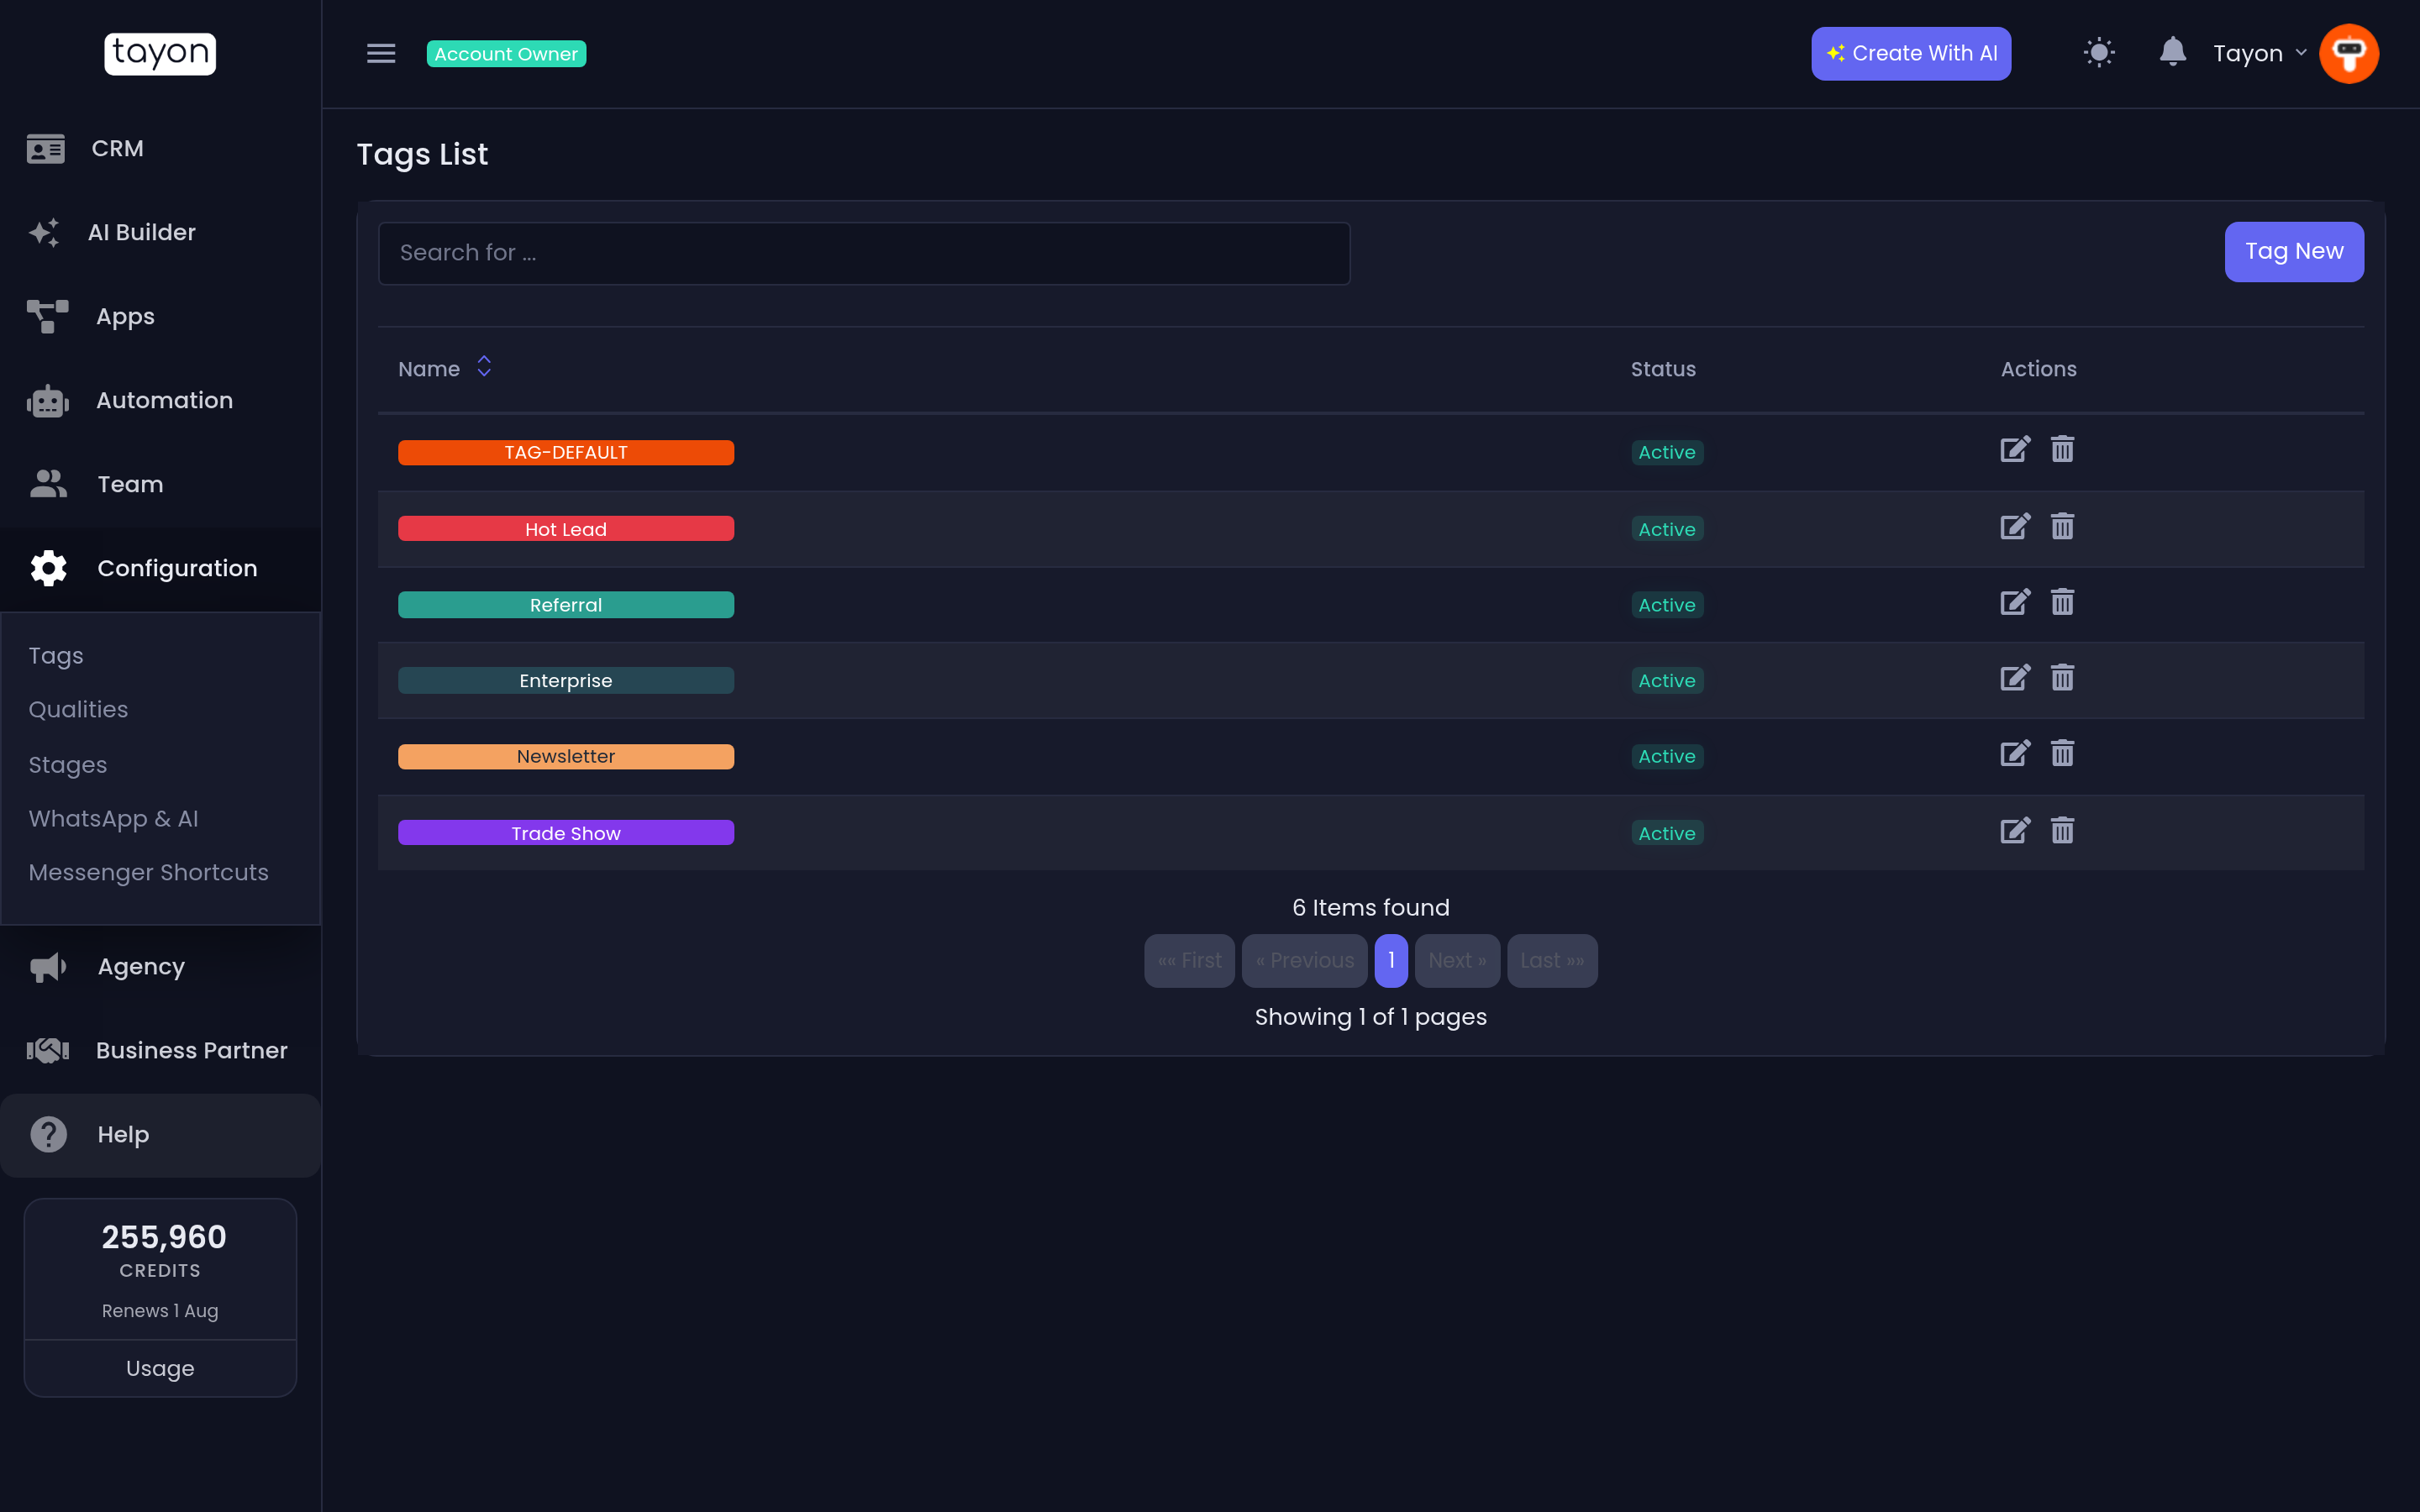Focus the Search for tags field
The image size is (2420, 1512).
[x=864, y=253]
